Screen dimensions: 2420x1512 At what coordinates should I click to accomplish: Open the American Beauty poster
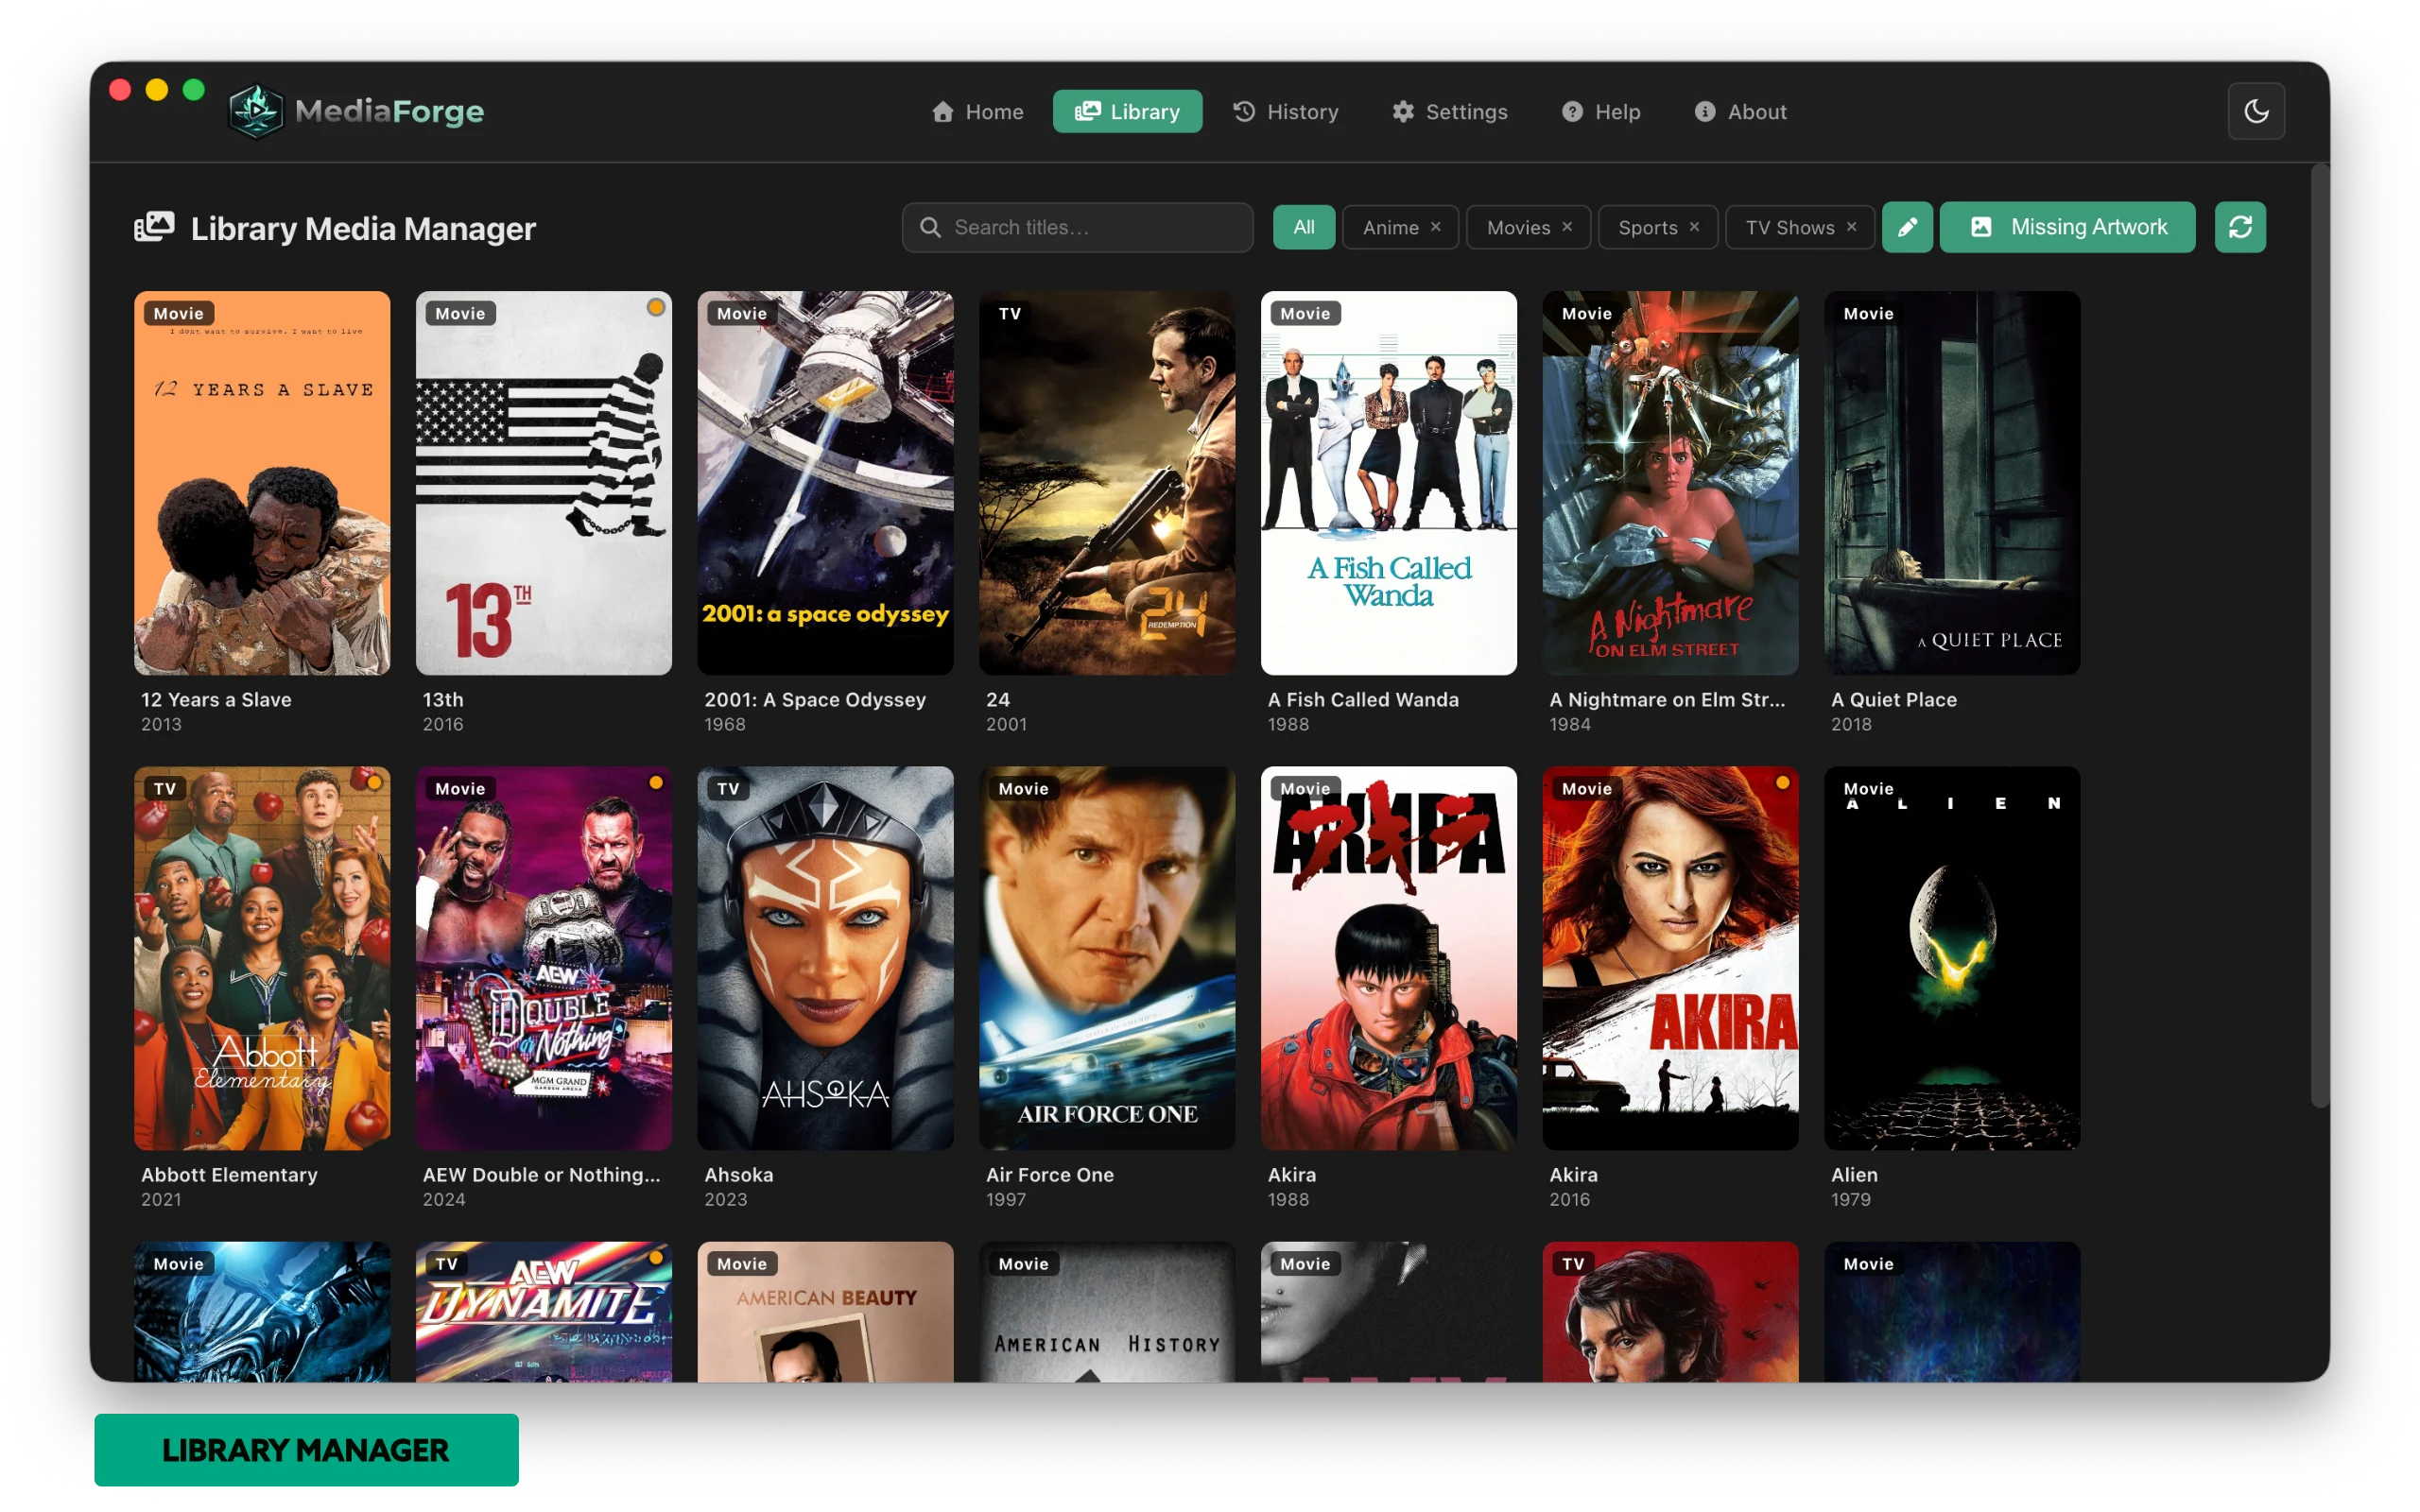coord(826,1312)
